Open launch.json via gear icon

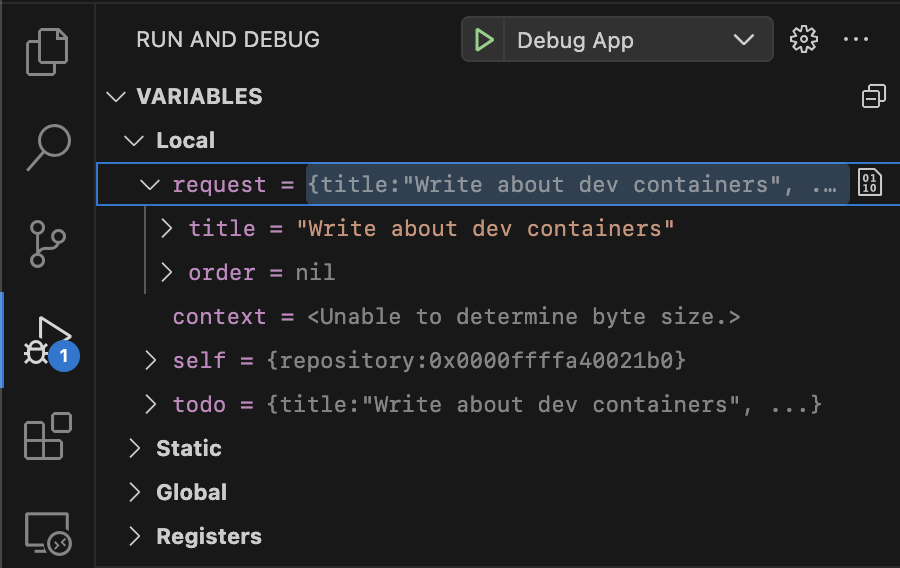coord(803,40)
